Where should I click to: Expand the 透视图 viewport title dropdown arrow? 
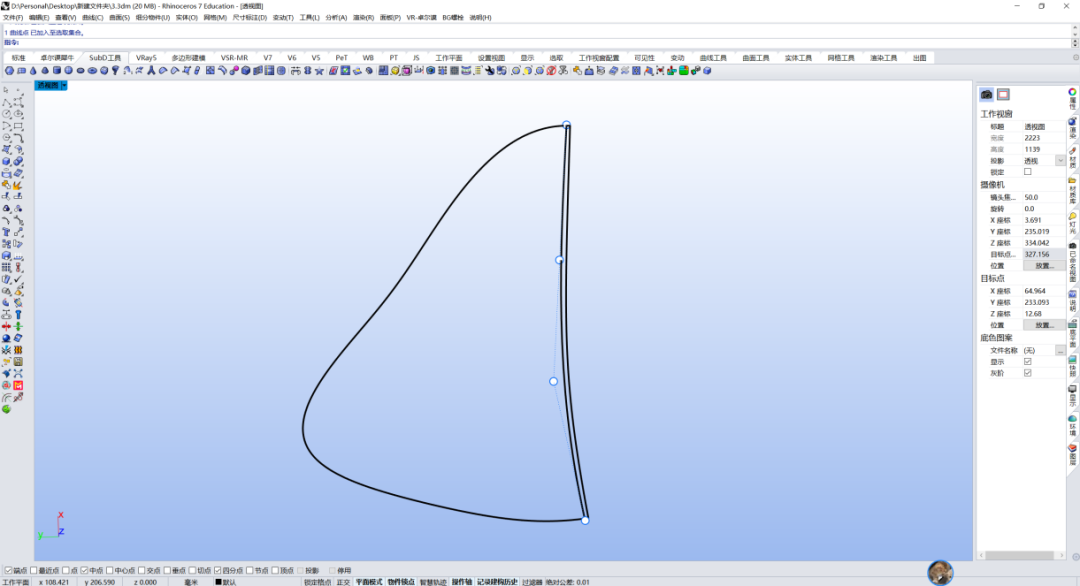click(64, 85)
